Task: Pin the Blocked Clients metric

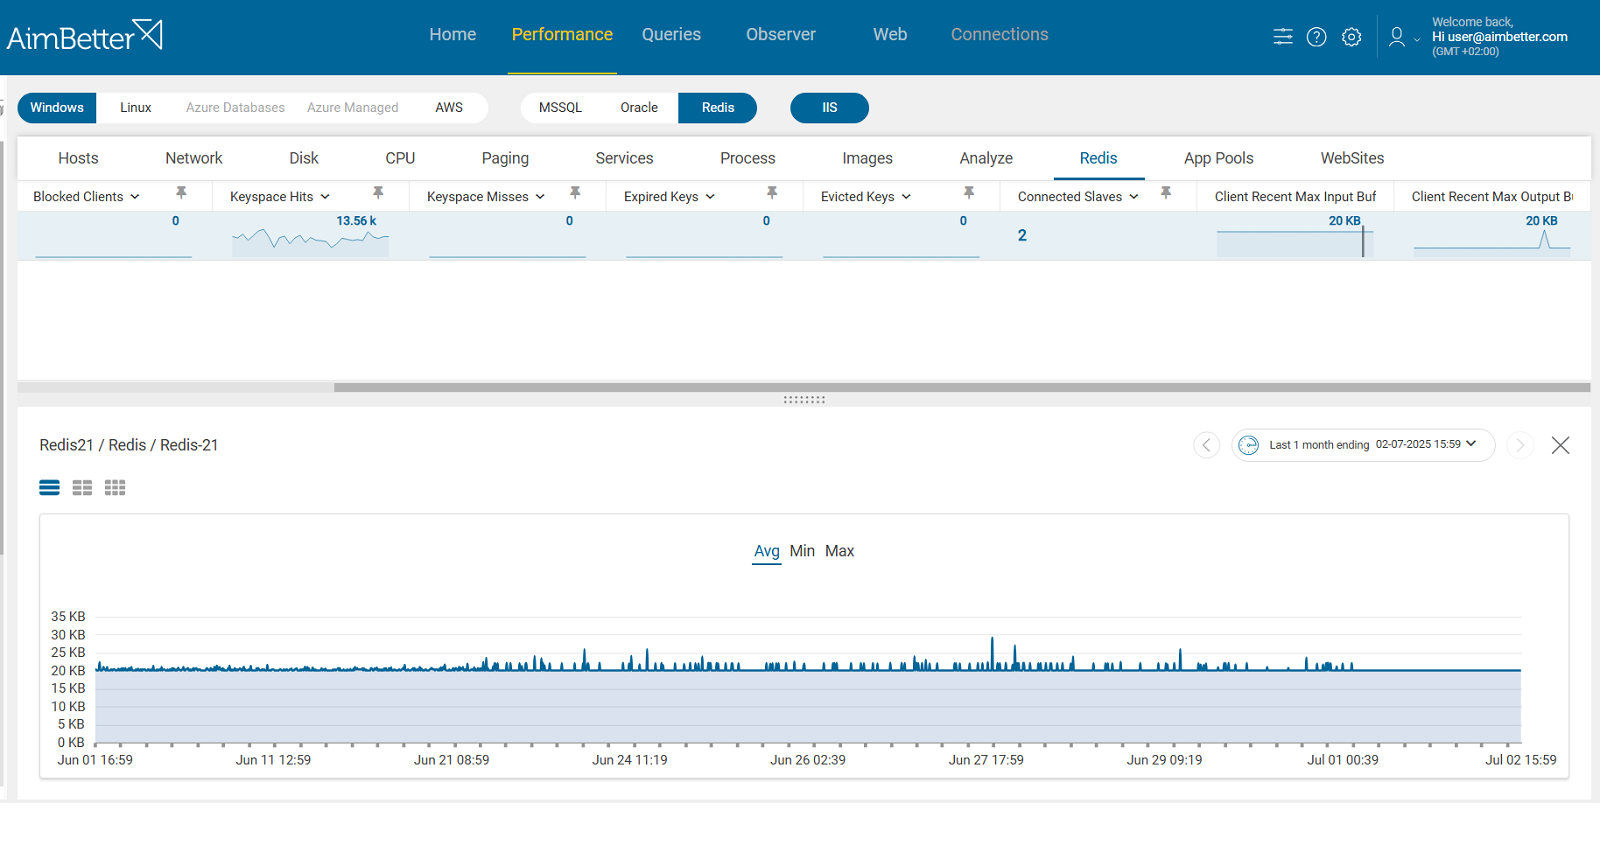Action: tap(181, 192)
